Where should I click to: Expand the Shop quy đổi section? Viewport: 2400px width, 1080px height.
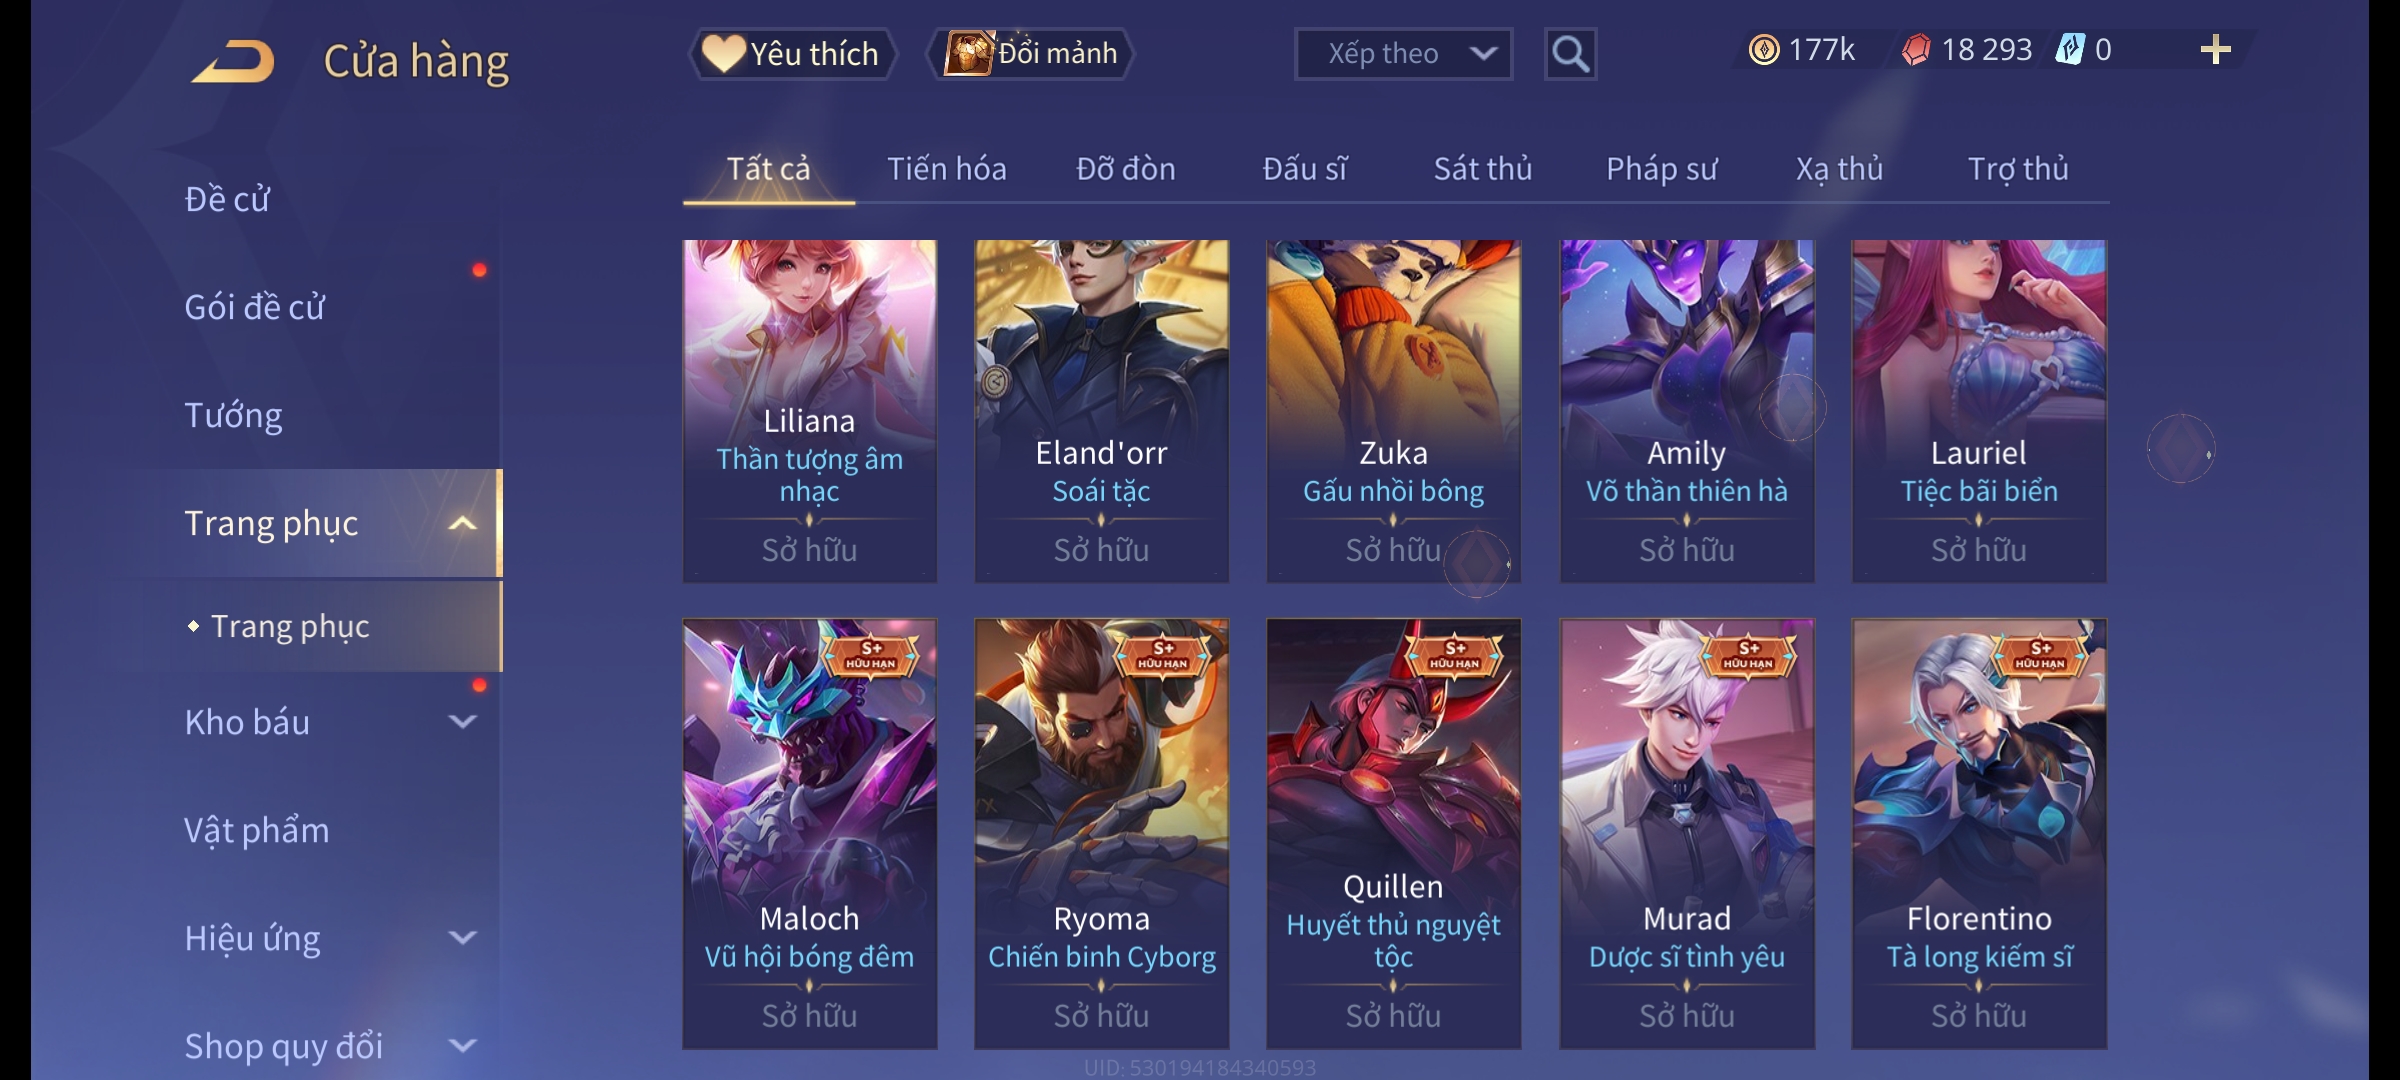462,1045
